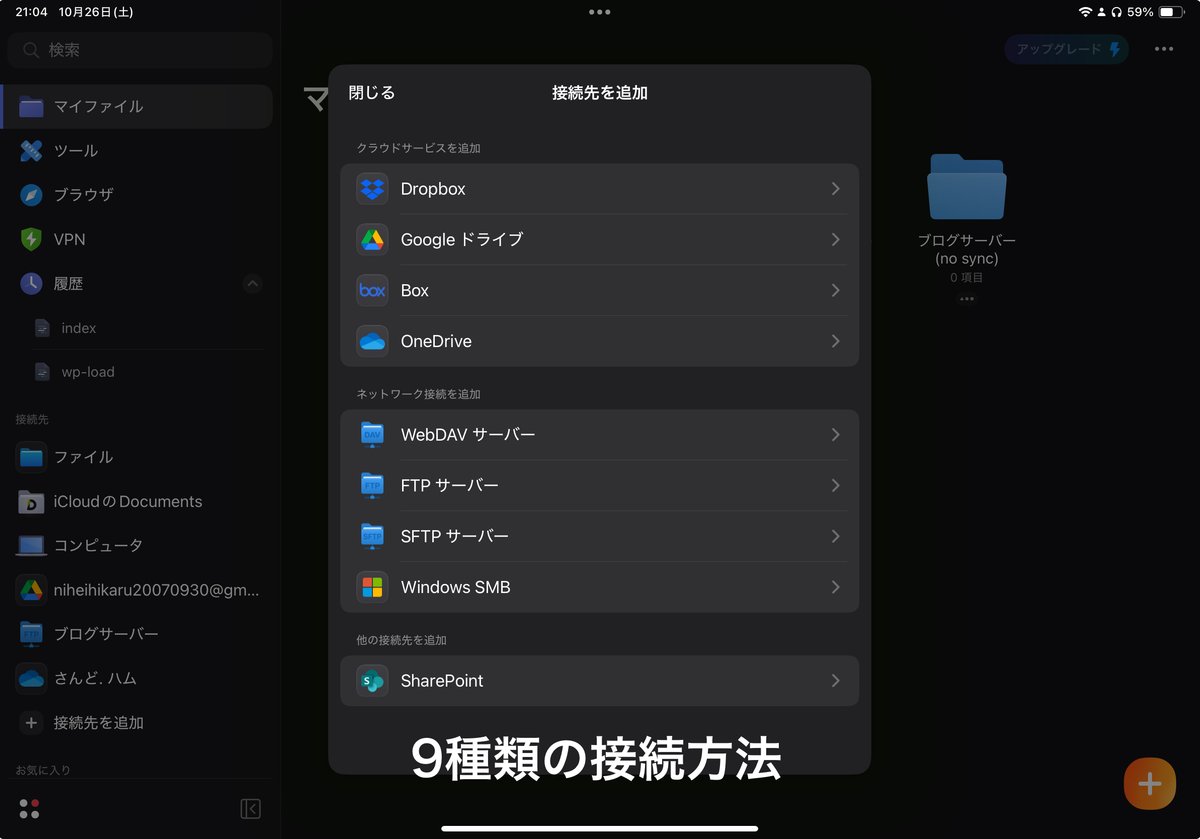This screenshot has width=1200, height=839.
Task: Click the 検索 search field
Action: coord(140,50)
